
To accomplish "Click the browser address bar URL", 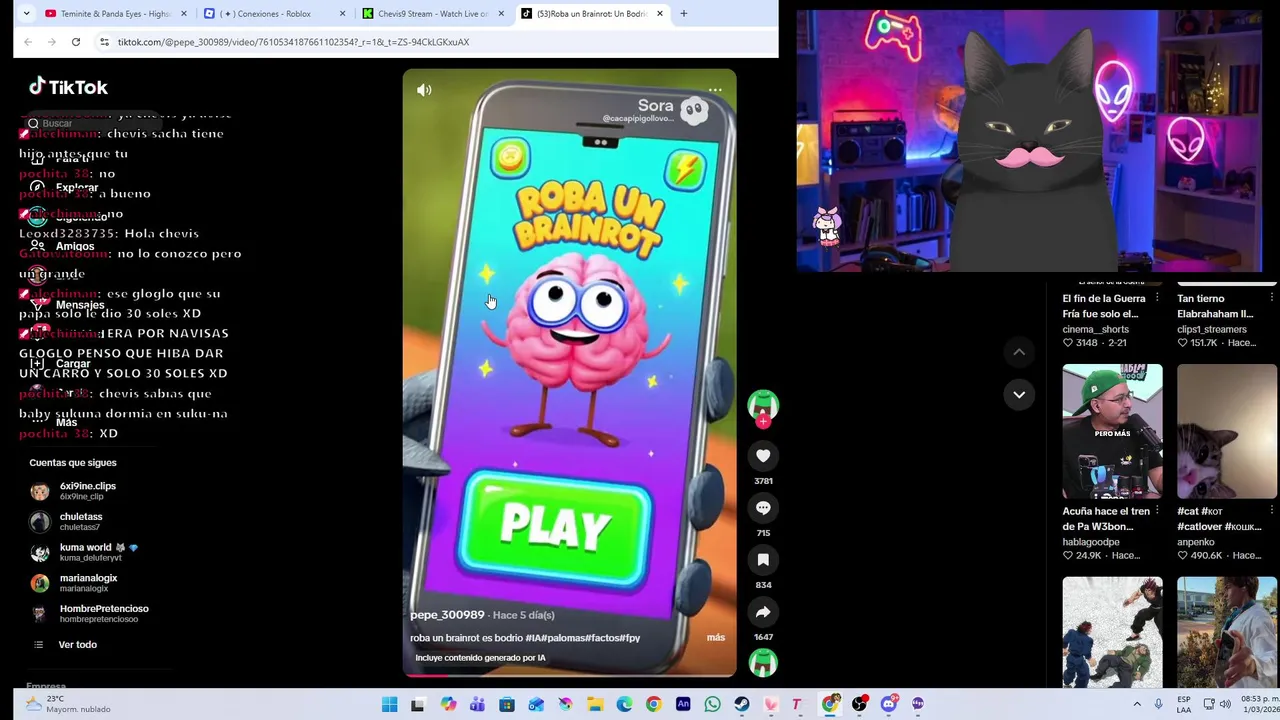I will click(x=293, y=42).
